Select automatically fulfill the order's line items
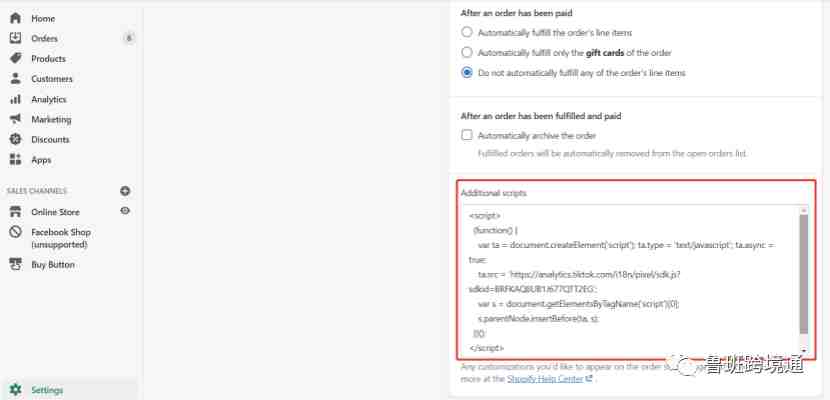This screenshot has width=830, height=400. tap(466, 32)
